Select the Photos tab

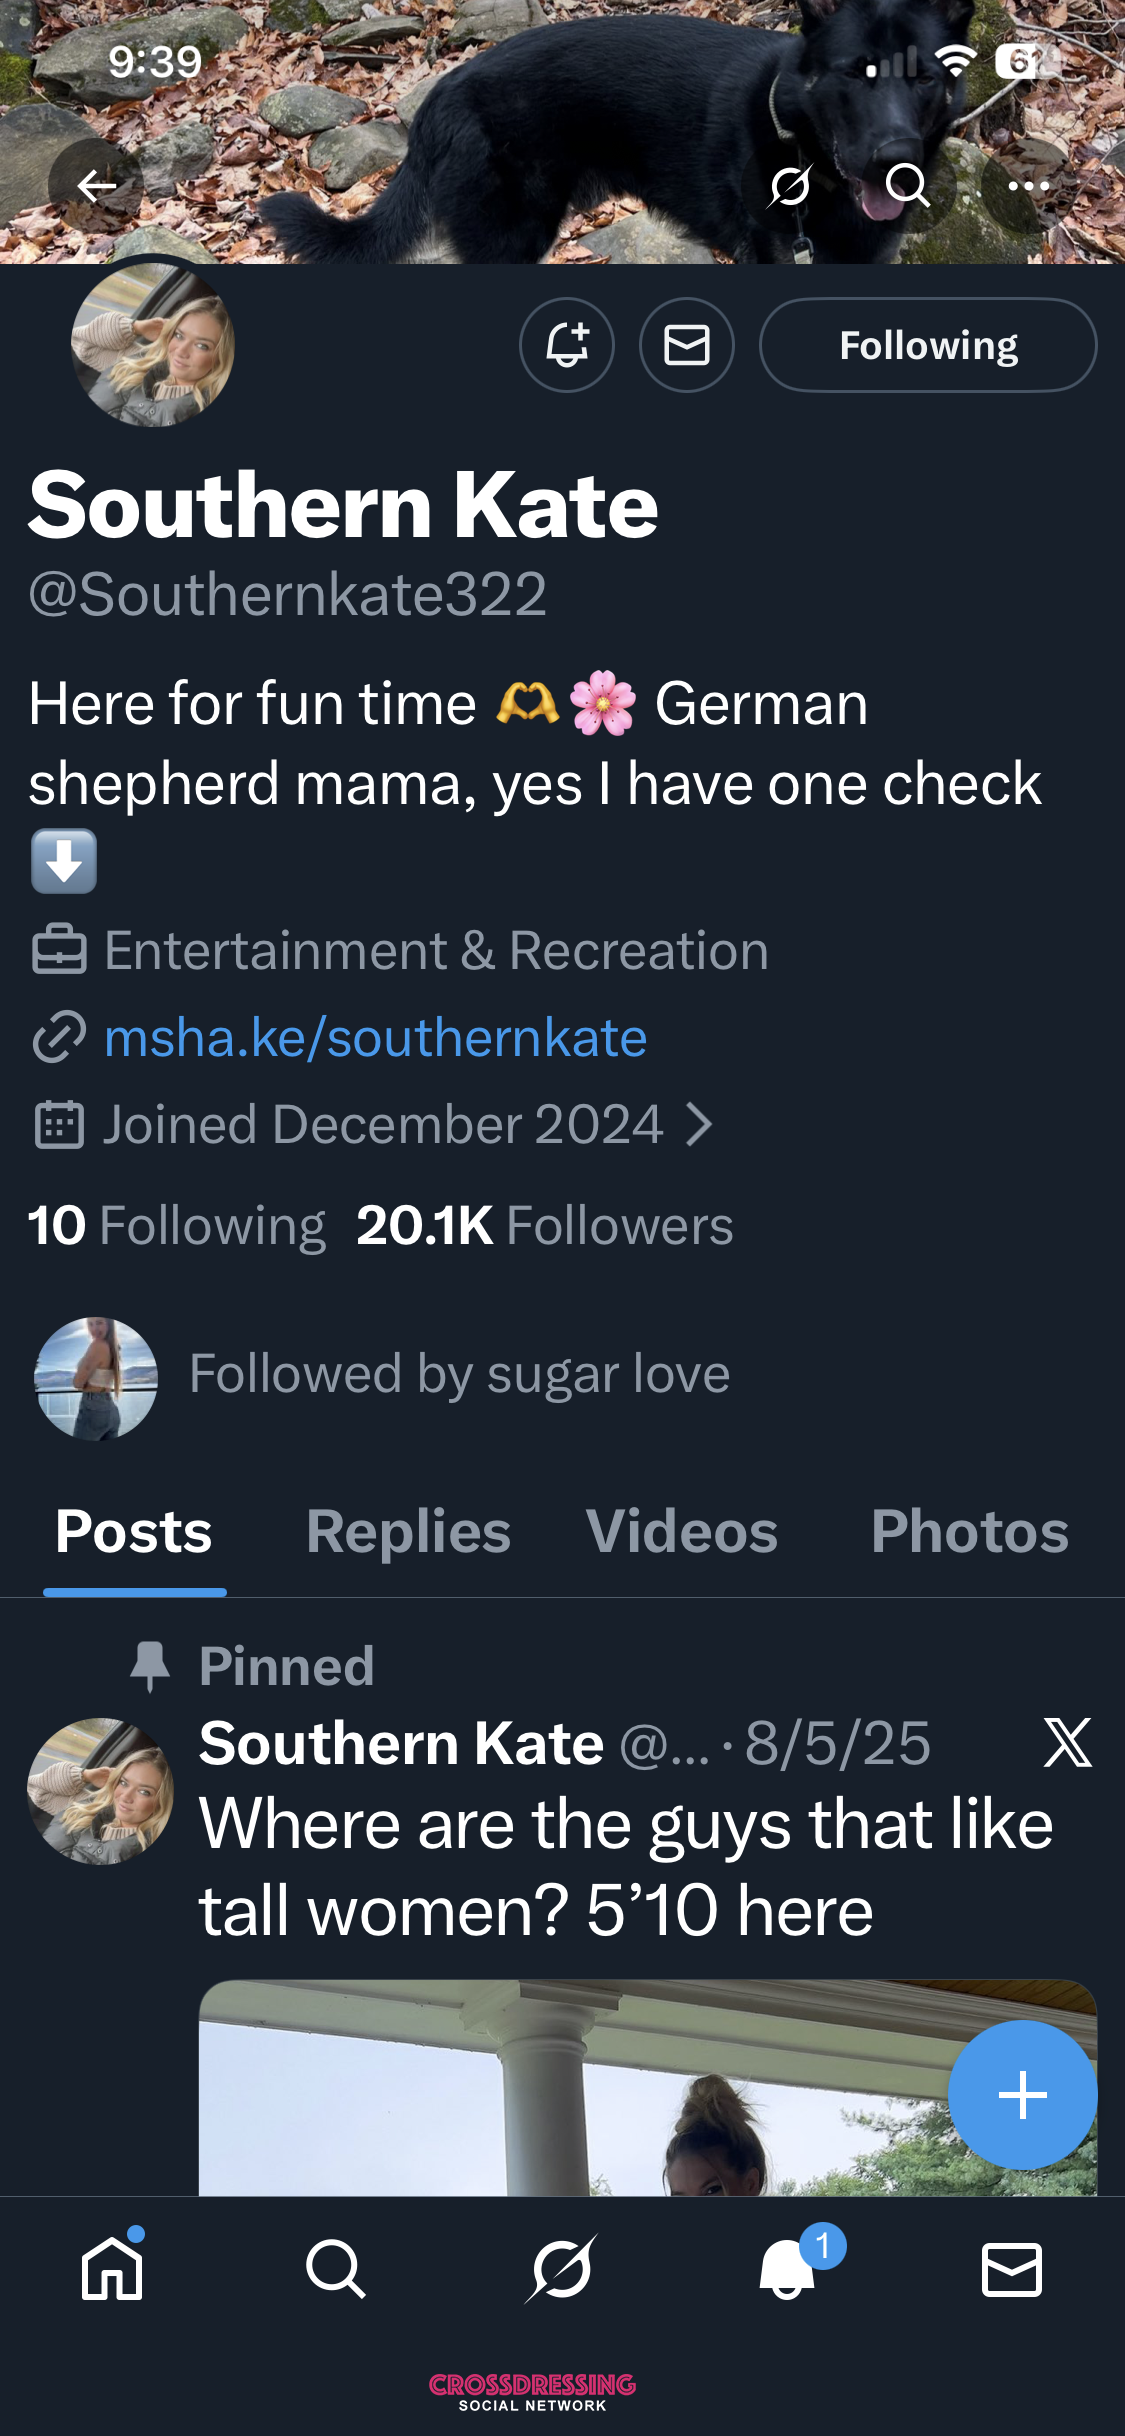[969, 1531]
